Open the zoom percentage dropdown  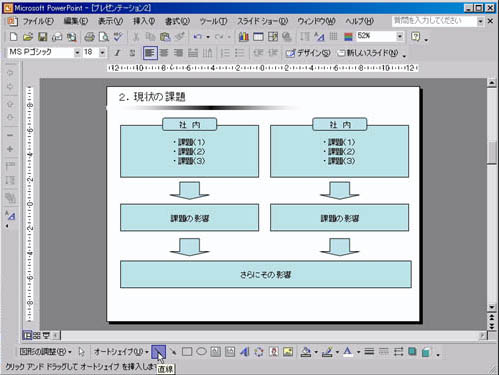400,36
